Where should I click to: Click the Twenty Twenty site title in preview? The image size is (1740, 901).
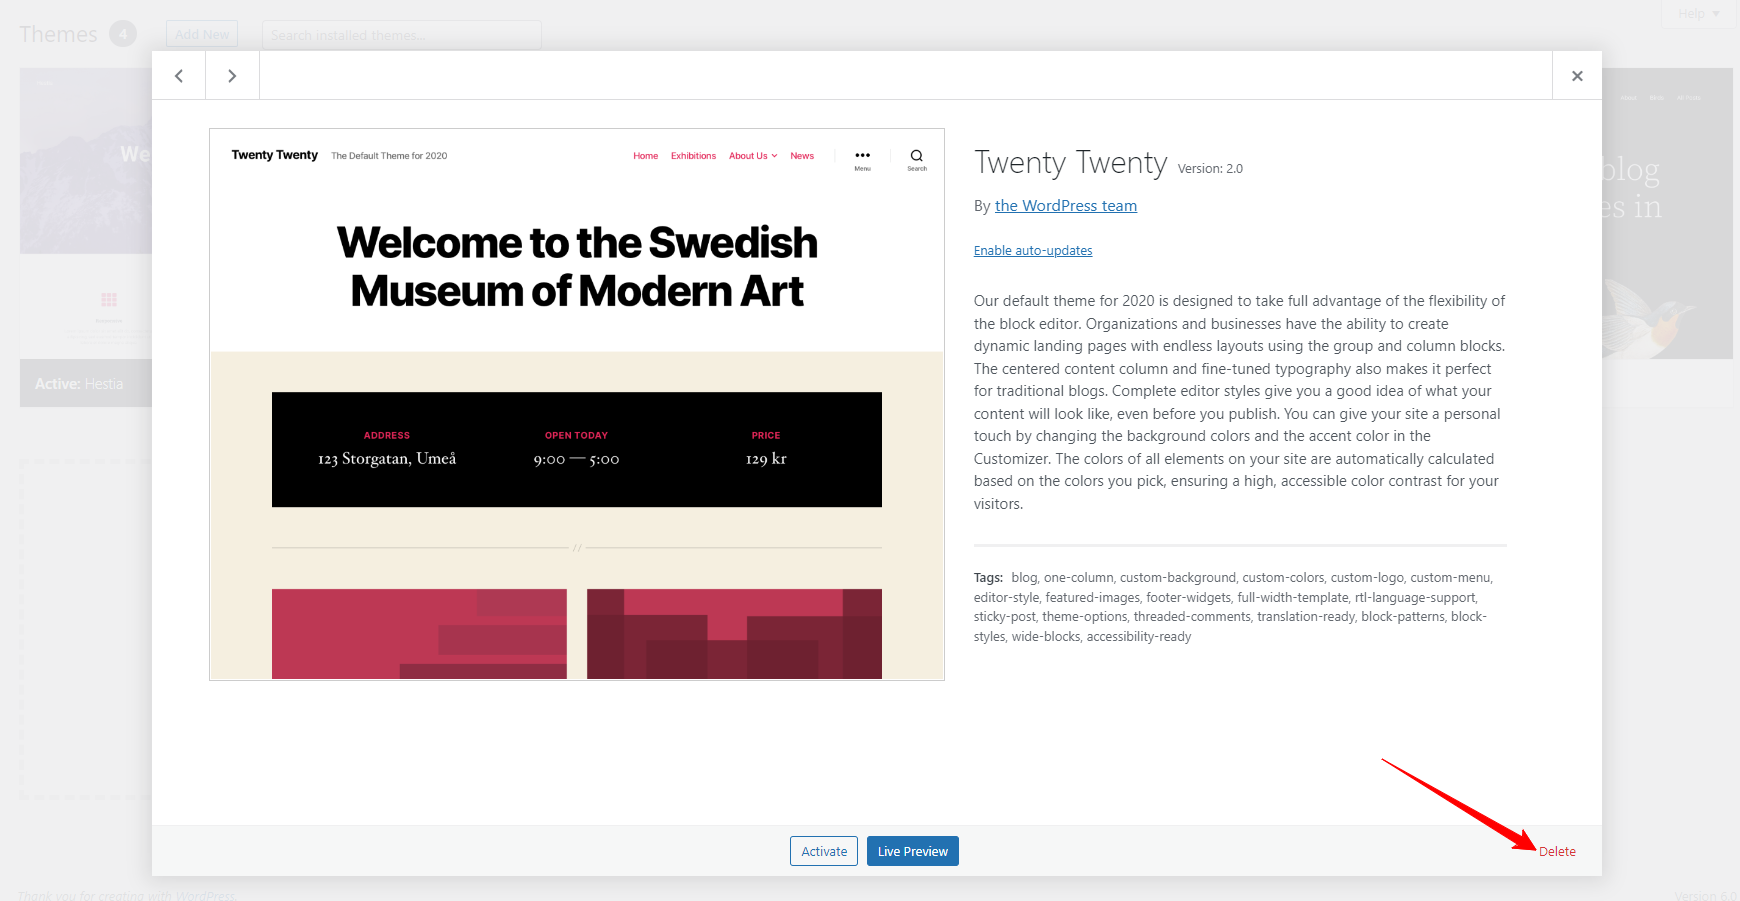click(275, 155)
